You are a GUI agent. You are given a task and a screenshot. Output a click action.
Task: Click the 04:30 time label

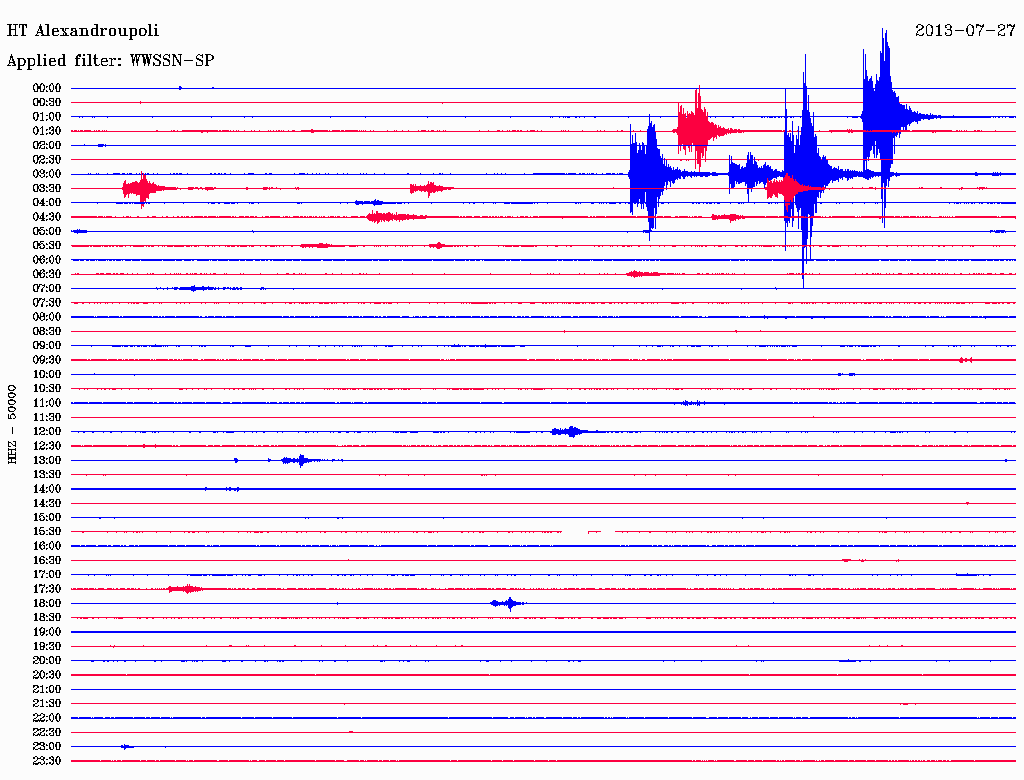47,217
